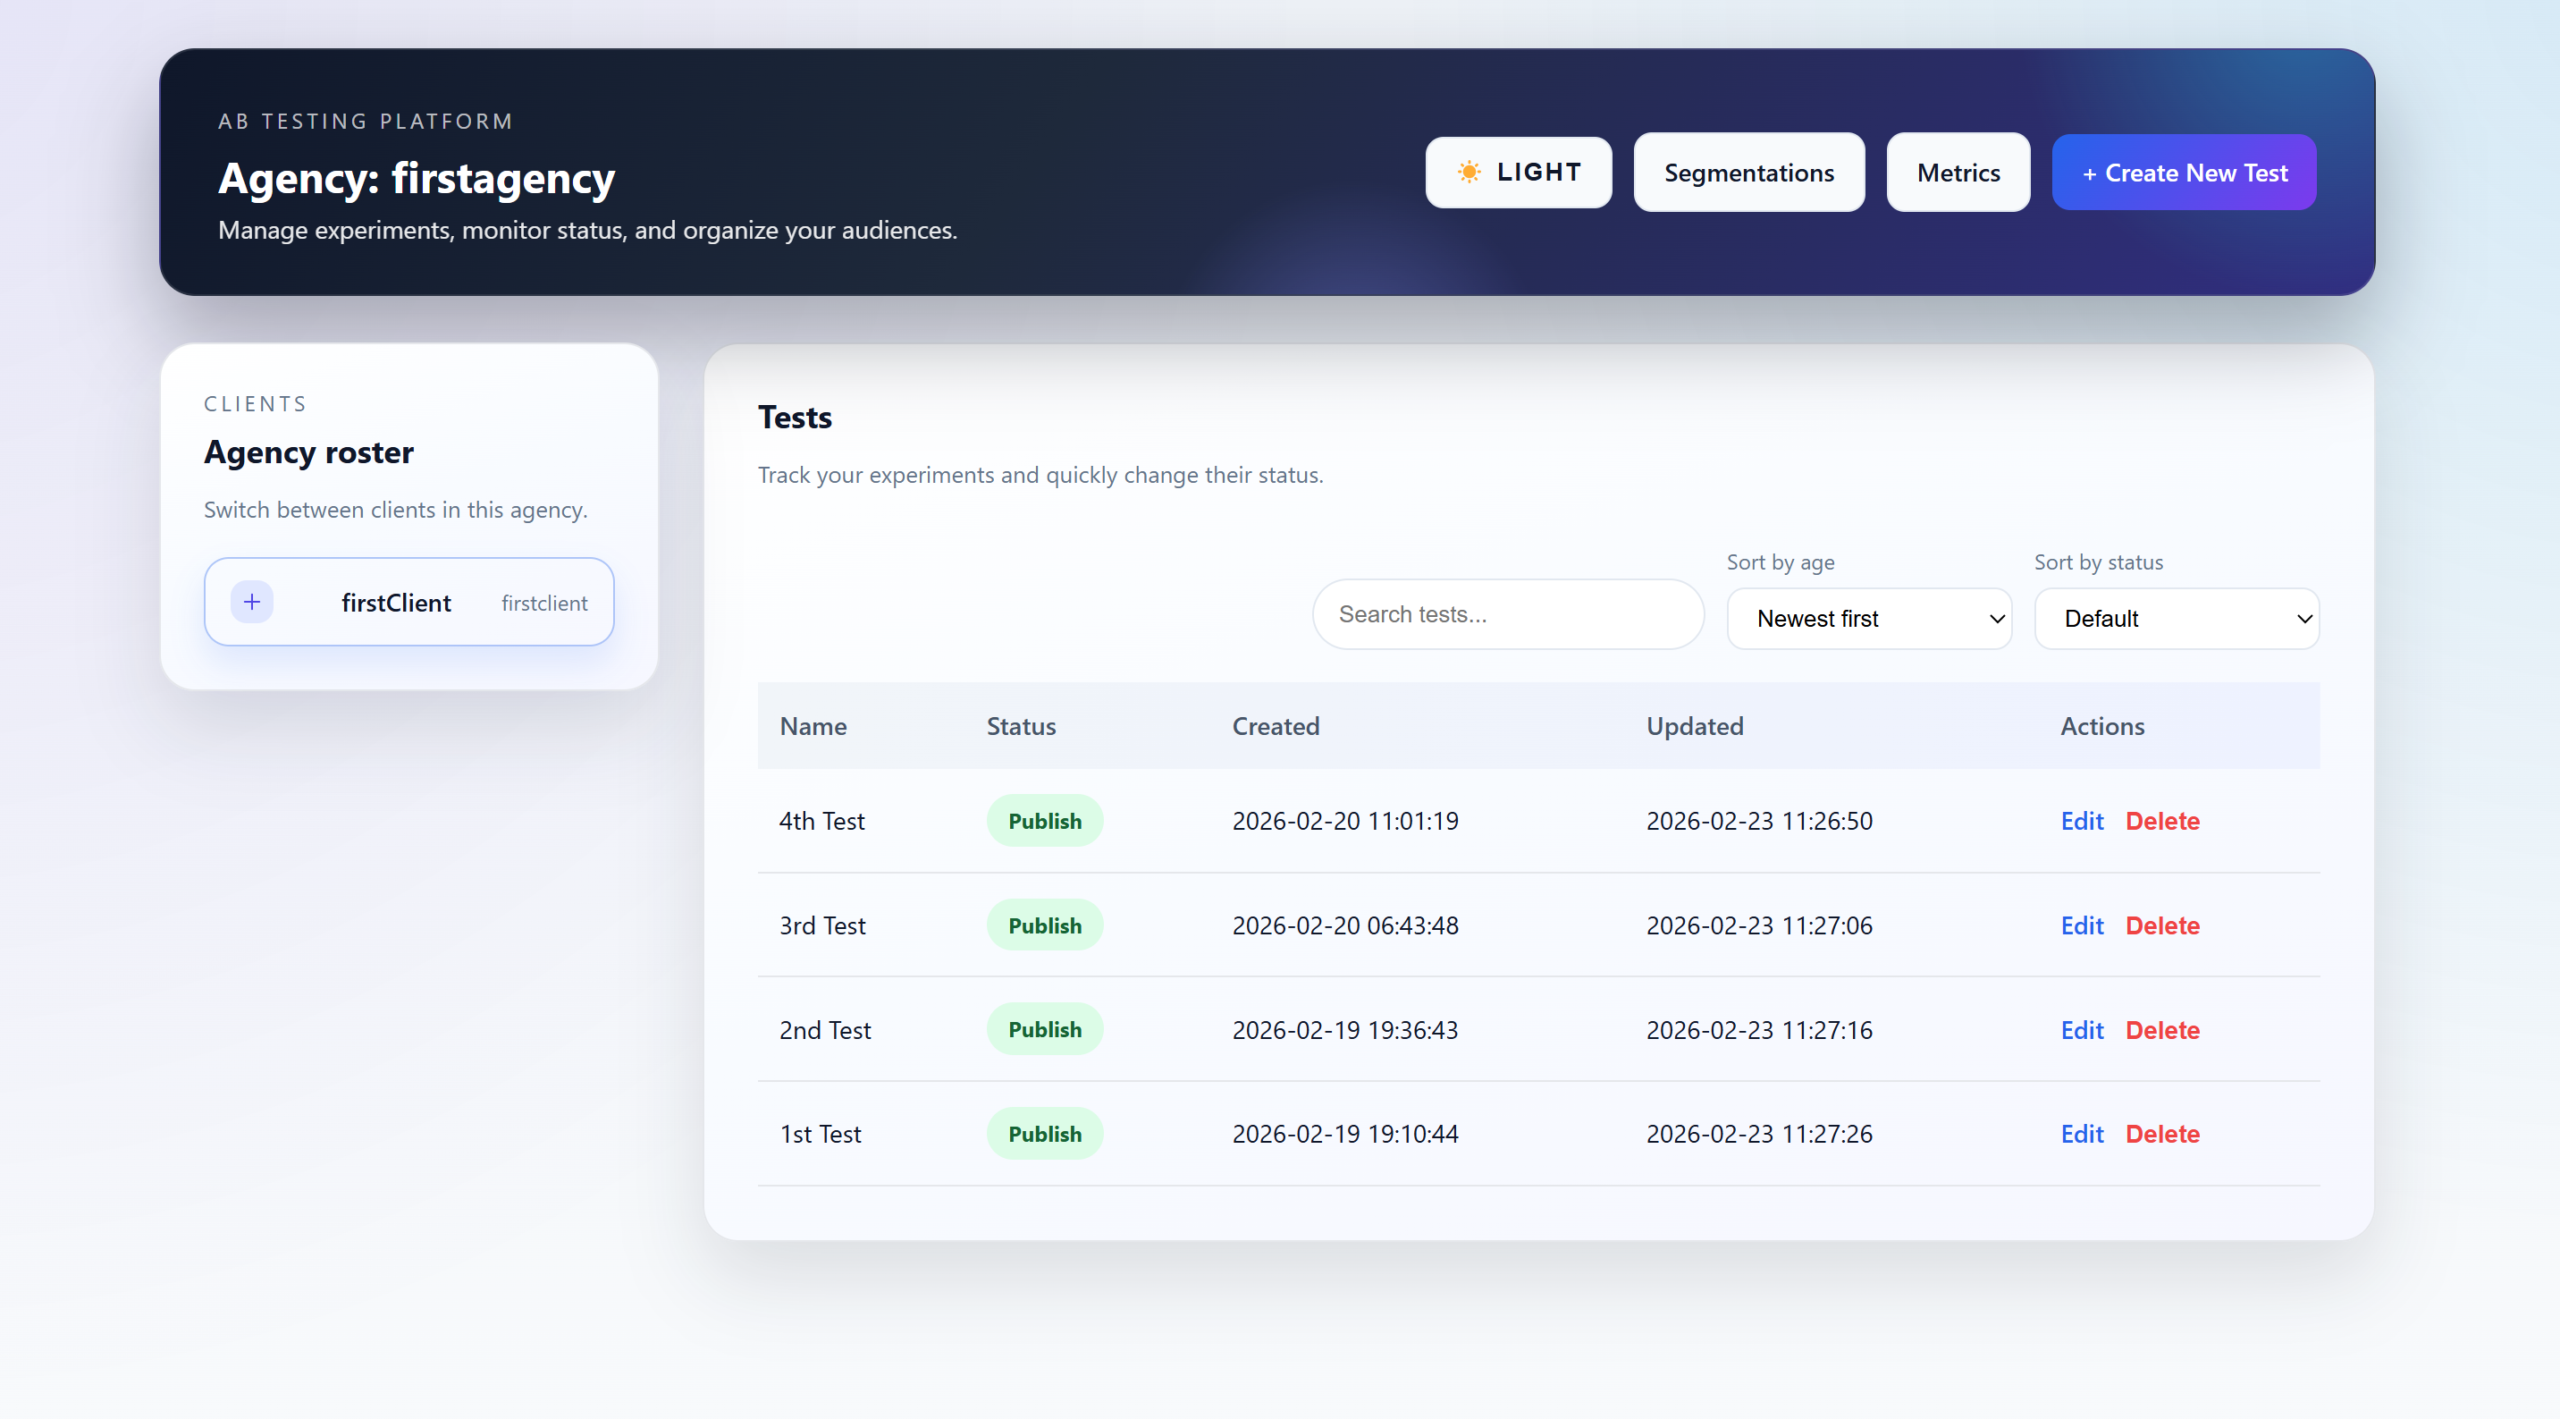Open the Sort by age dropdown
The image size is (2560, 1419).
[x=1869, y=619]
